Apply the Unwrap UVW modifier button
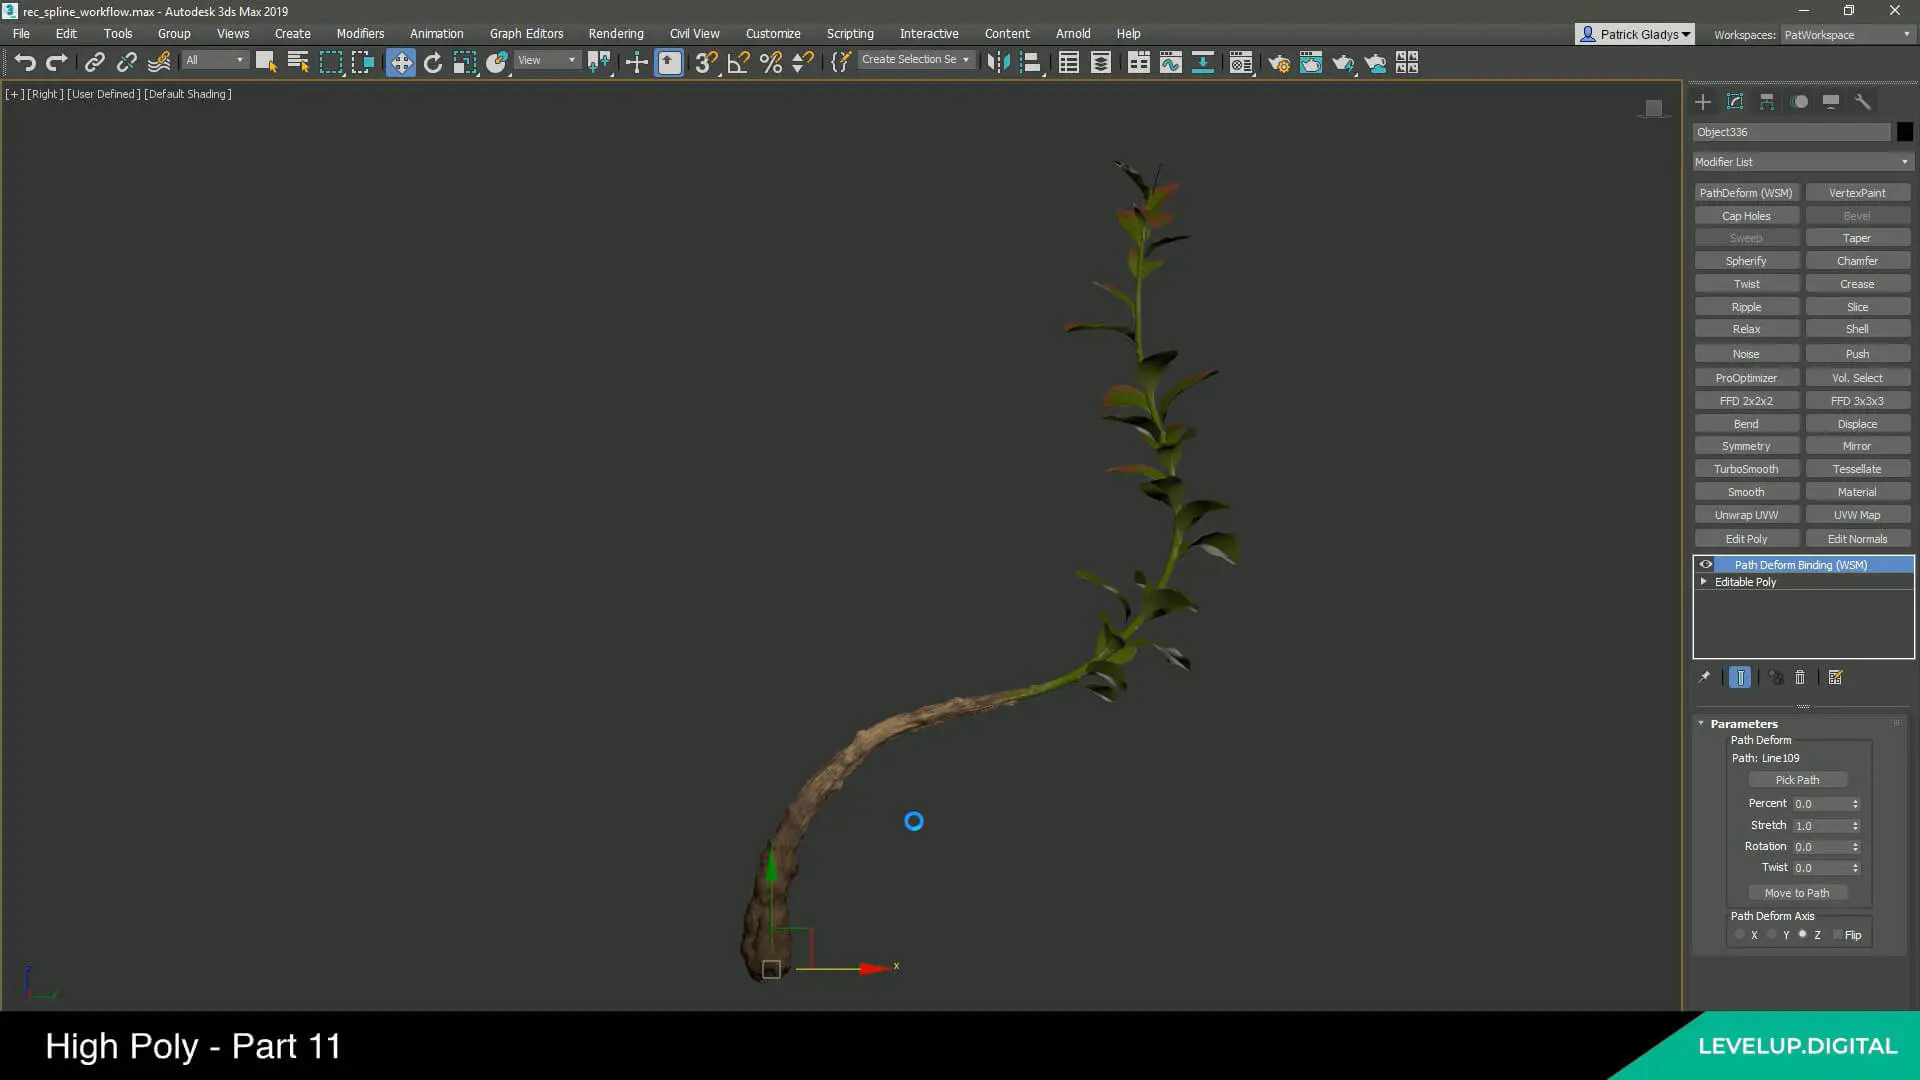Screen dimensions: 1920x1080 pos(1746,515)
